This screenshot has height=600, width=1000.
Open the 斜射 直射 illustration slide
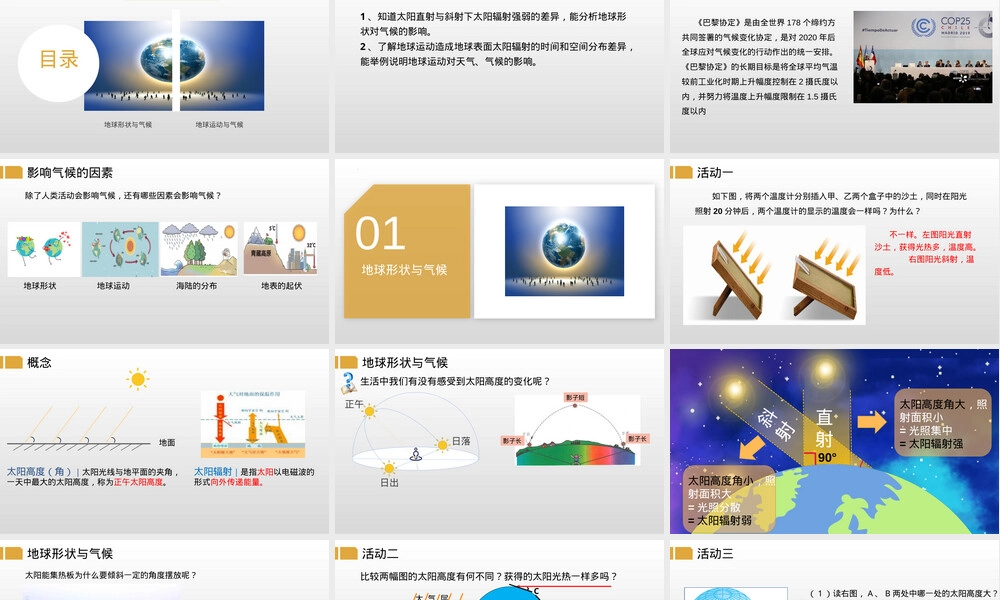point(835,441)
